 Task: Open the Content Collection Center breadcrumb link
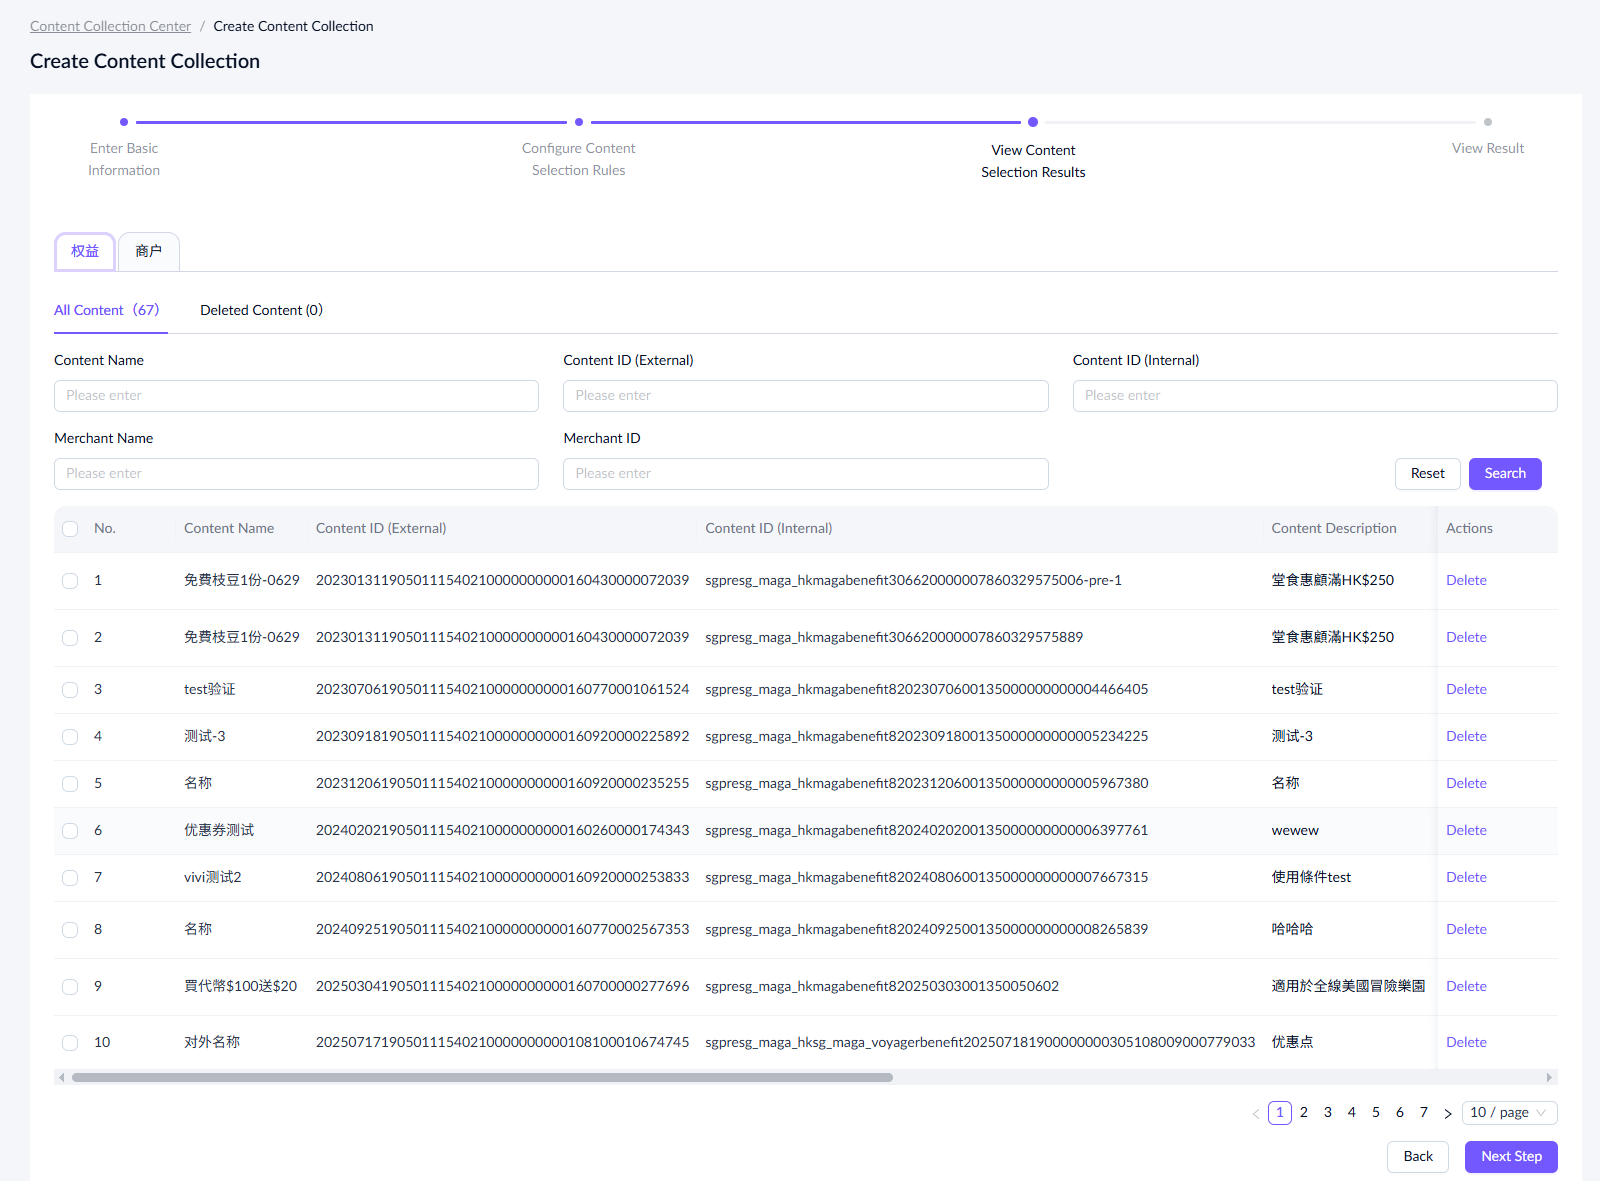pos(110,26)
